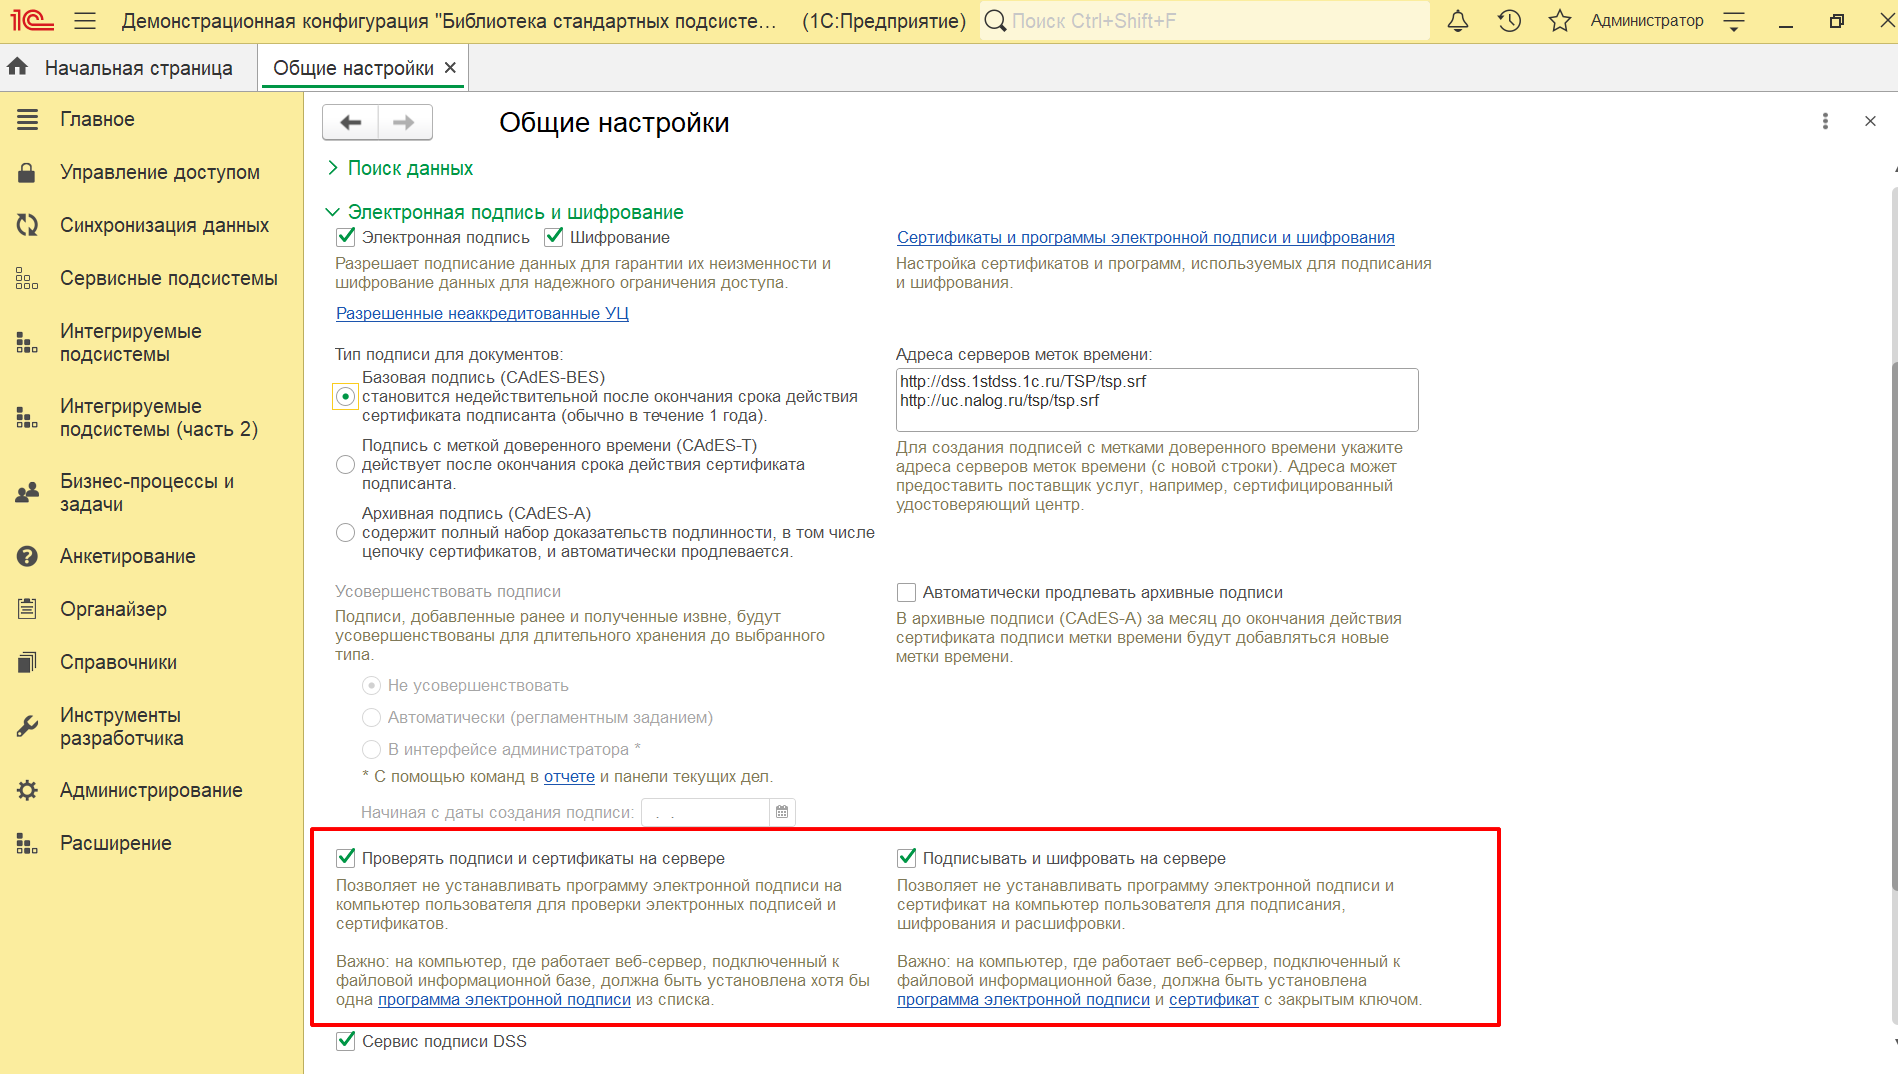Open Сертификаты и программы электронной подписи link
Viewport: 1898px width, 1074px height.
(x=1145, y=237)
